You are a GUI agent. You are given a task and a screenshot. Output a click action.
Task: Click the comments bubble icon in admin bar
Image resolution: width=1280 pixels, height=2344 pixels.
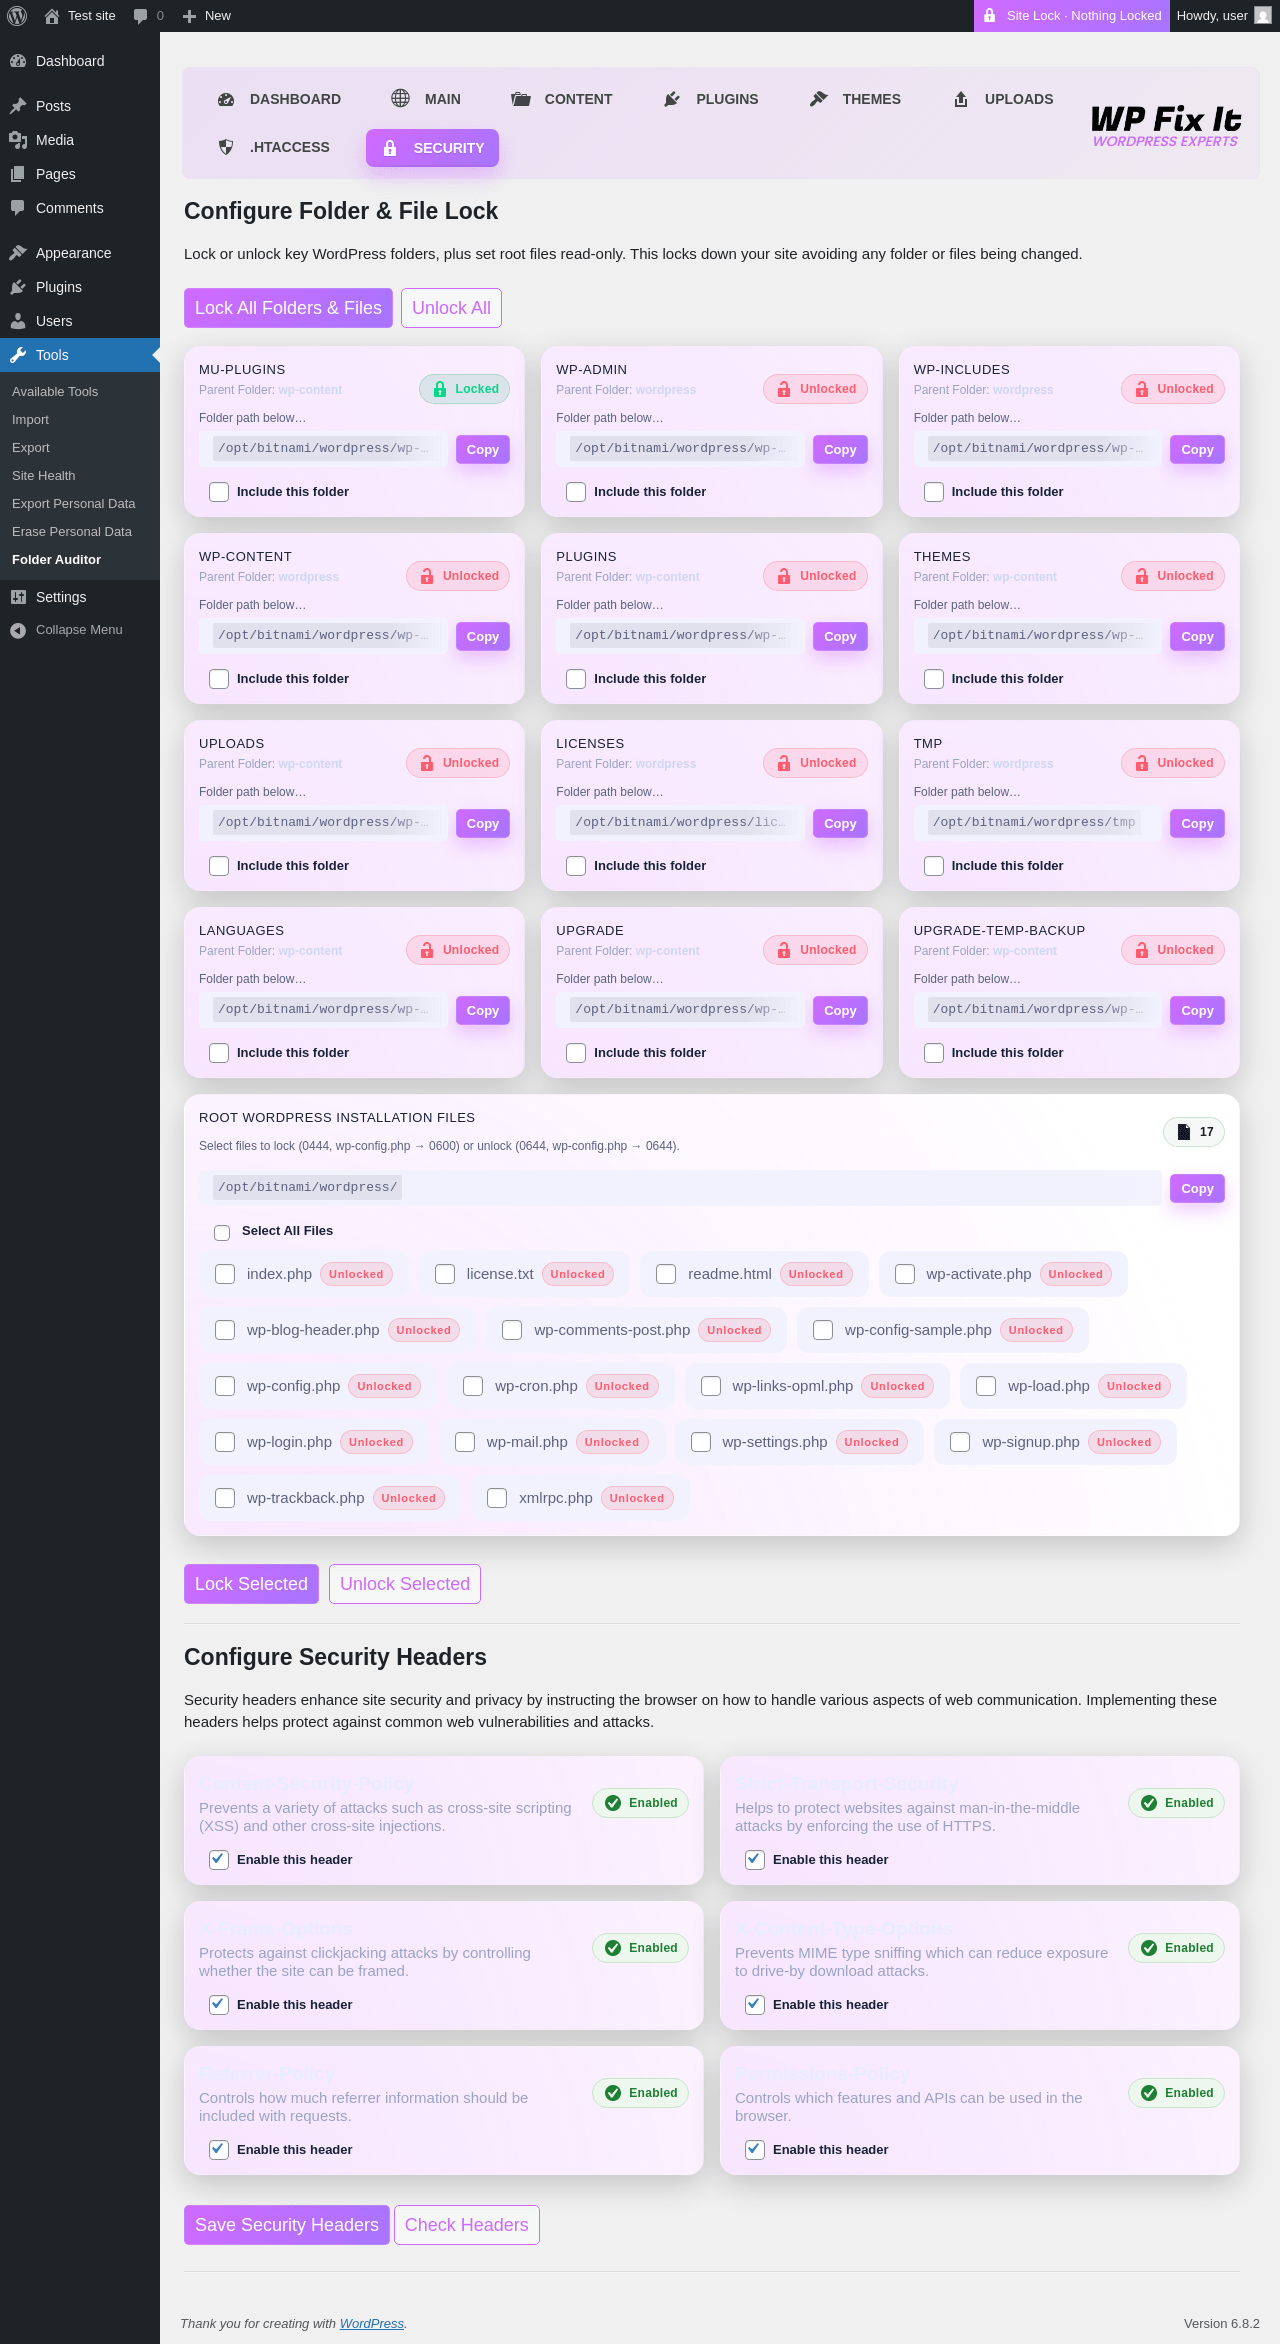[140, 16]
